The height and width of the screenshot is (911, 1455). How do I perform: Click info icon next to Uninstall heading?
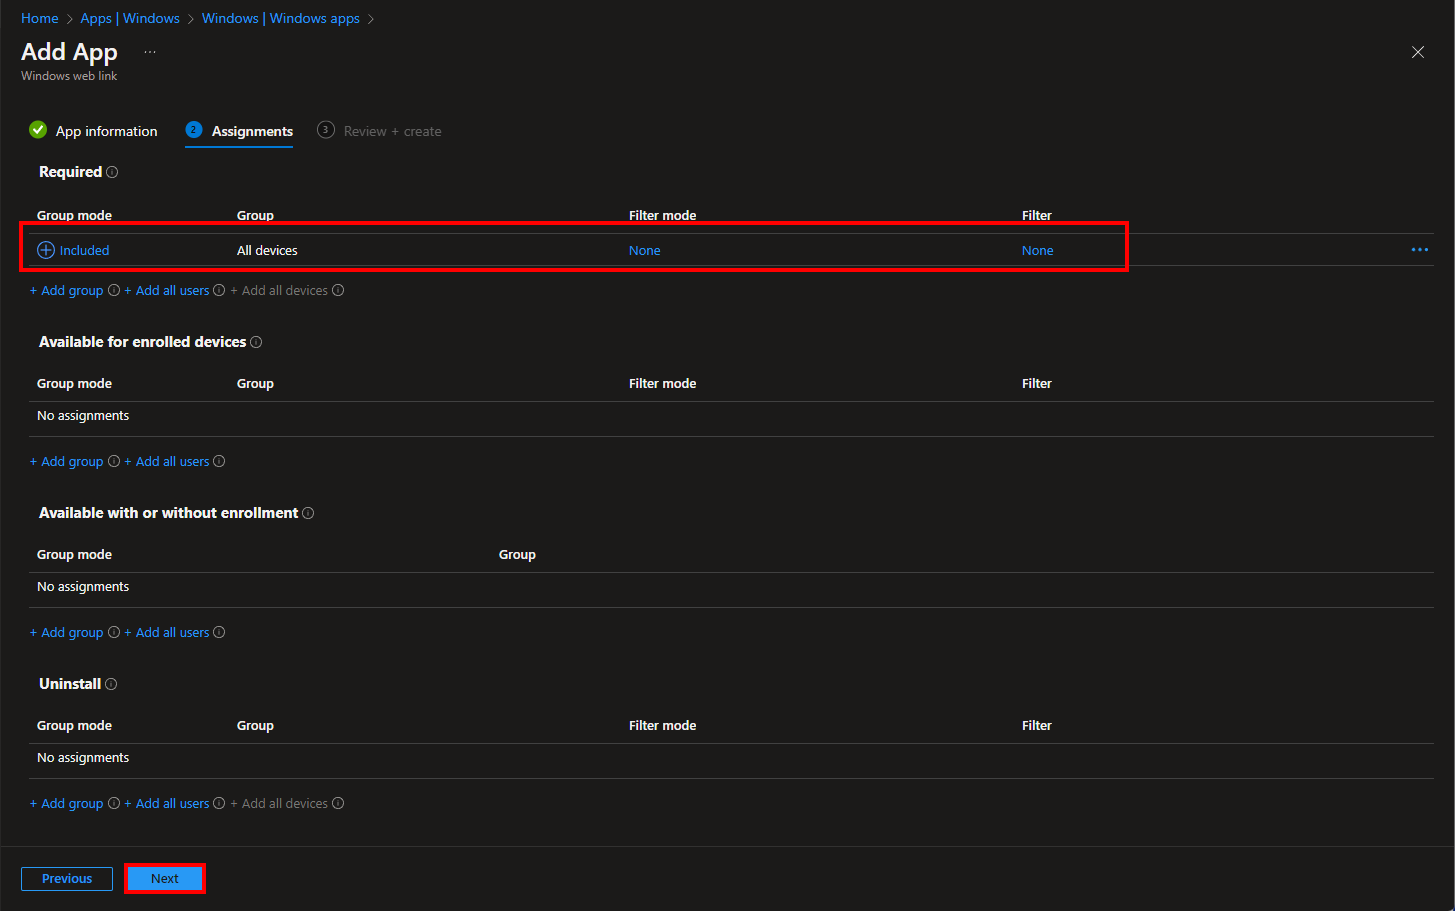111,684
